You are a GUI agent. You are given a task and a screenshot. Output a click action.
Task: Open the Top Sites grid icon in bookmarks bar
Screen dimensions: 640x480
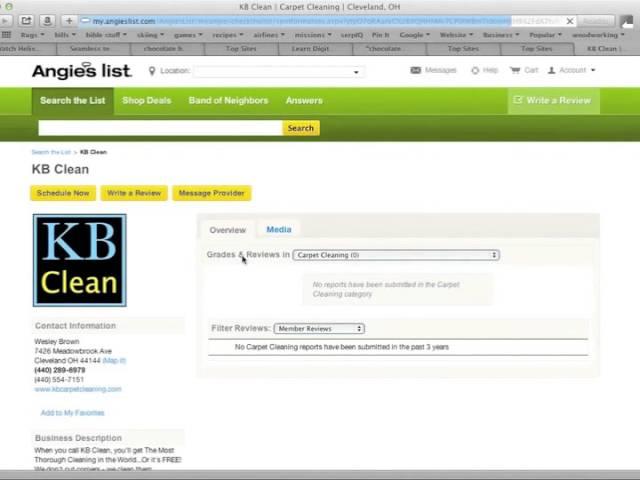pyautogui.click(x=6, y=35)
